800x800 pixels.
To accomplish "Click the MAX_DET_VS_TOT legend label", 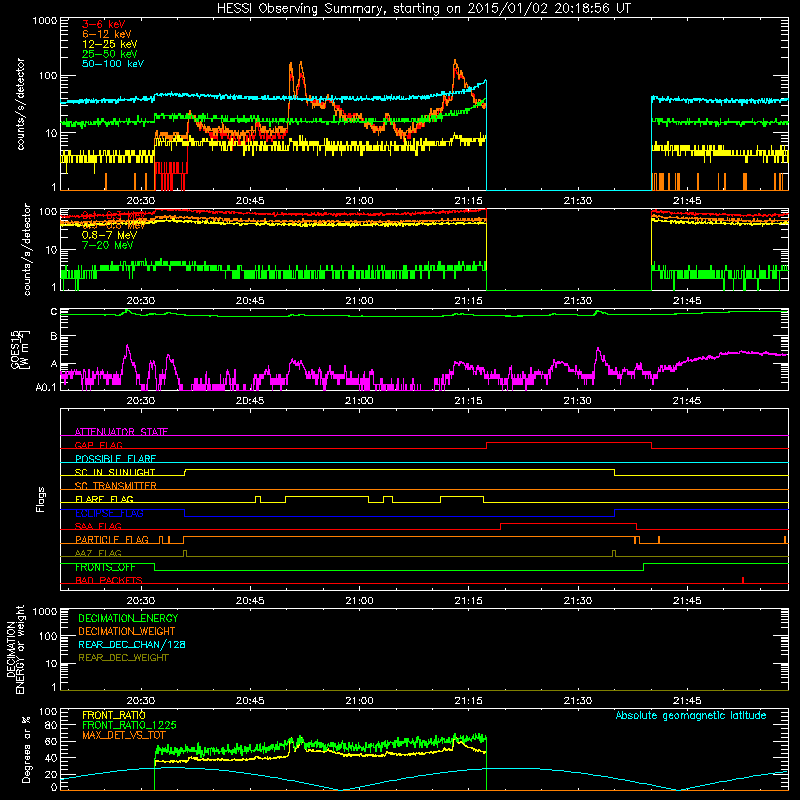I will [123, 735].
